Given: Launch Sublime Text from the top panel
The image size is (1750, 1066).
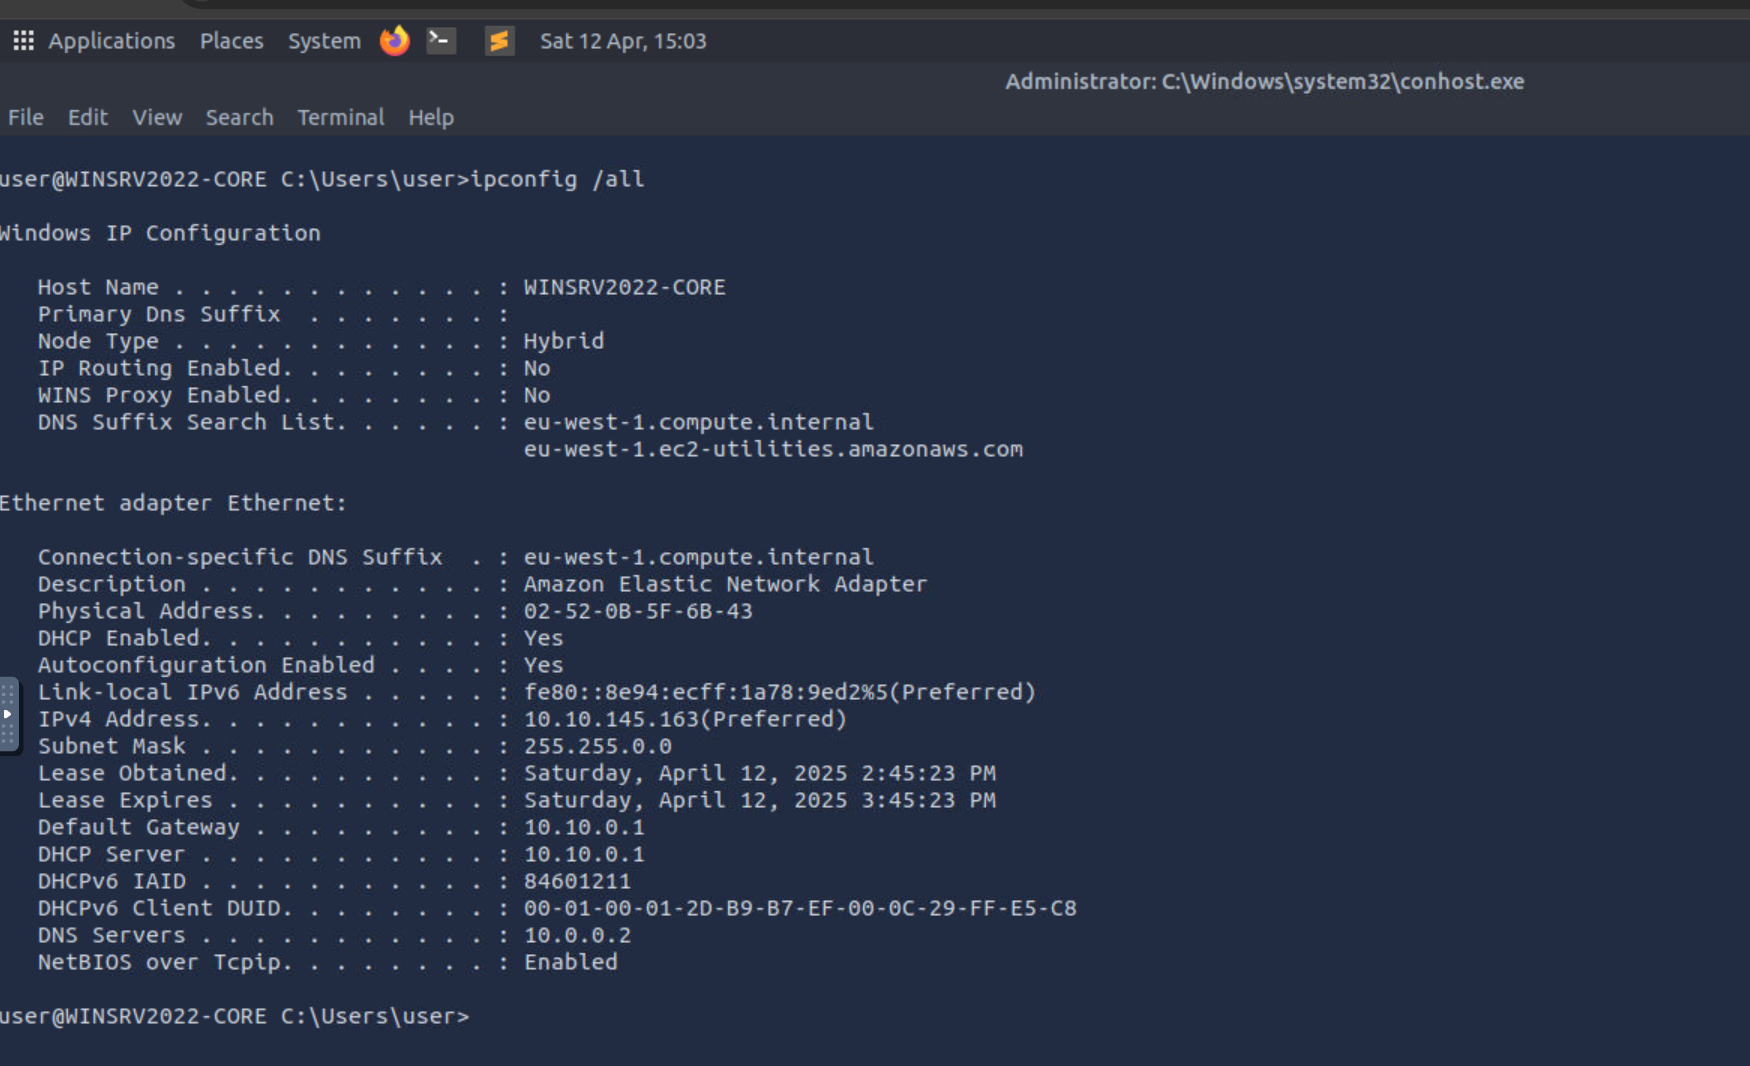Looking at the screenshot, I should (499, 41).
